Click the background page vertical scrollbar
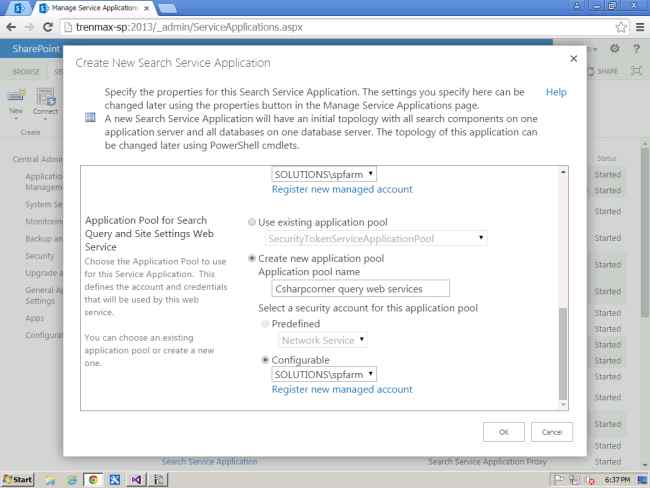Image resolution: width=650 pixels, height=488 pixels. pyautogui.click(x=645, y=232)
